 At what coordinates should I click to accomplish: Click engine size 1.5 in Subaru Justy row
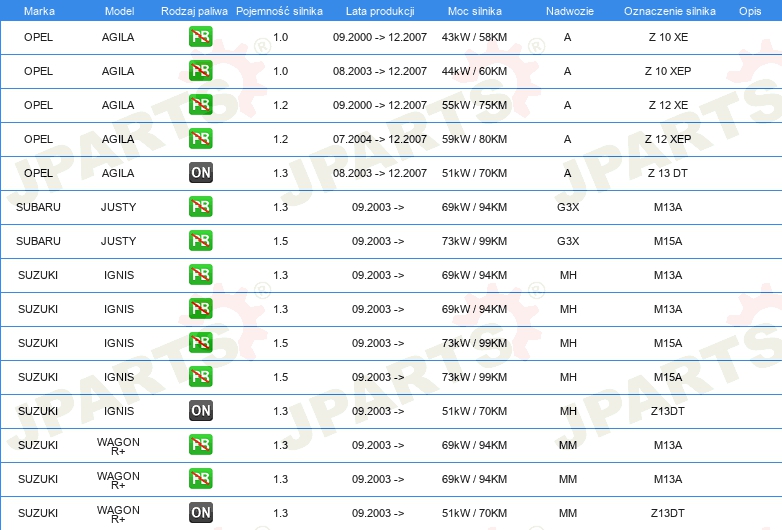point(280,241)
